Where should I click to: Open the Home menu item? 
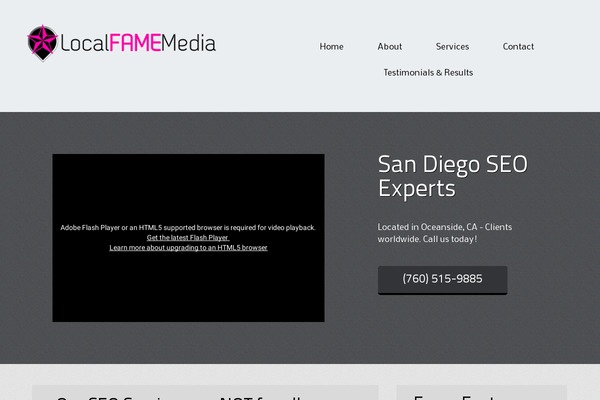(x=331, y=47)
